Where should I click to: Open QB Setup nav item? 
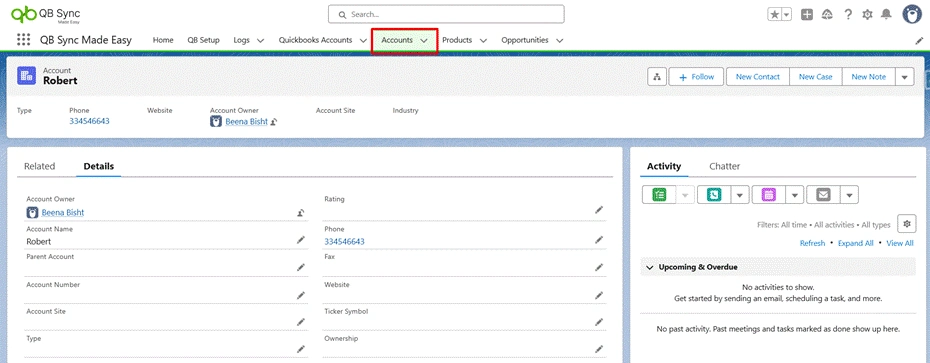click(x=203, y=40)
